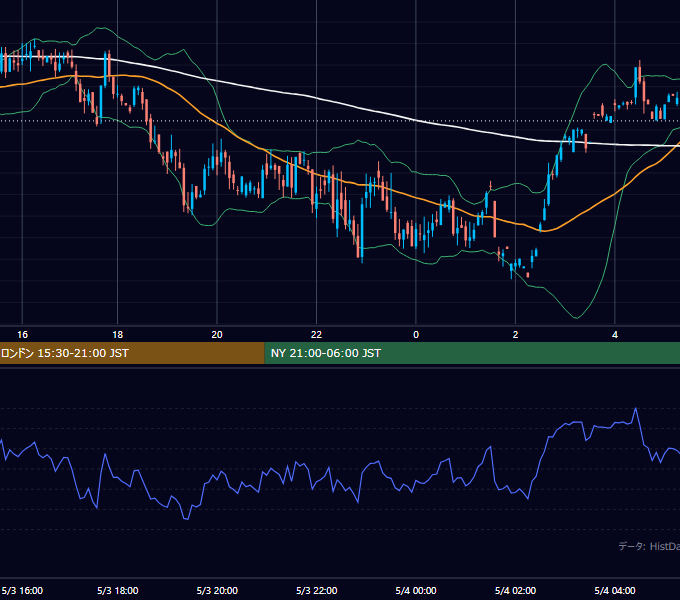680x600 pixels.
Task: Select the London 15:30-21:00 JST session band
Action: click(132, 353)
